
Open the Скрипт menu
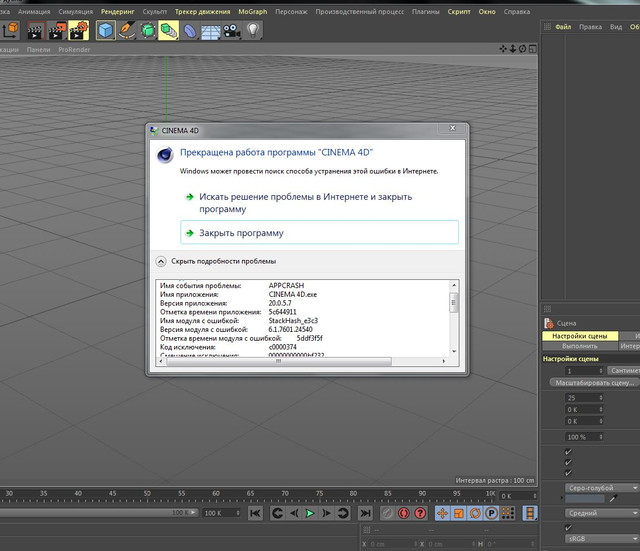click(459, 12)
